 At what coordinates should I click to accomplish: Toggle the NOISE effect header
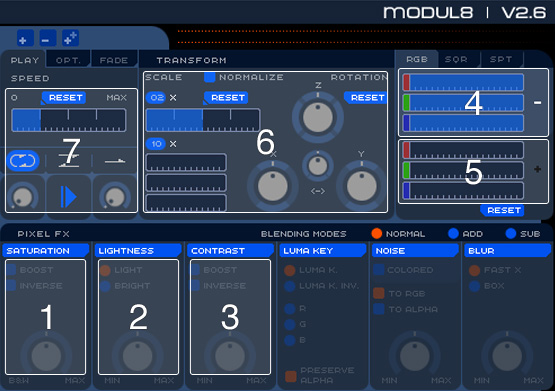pyautogui.click(x=415, y=251)
